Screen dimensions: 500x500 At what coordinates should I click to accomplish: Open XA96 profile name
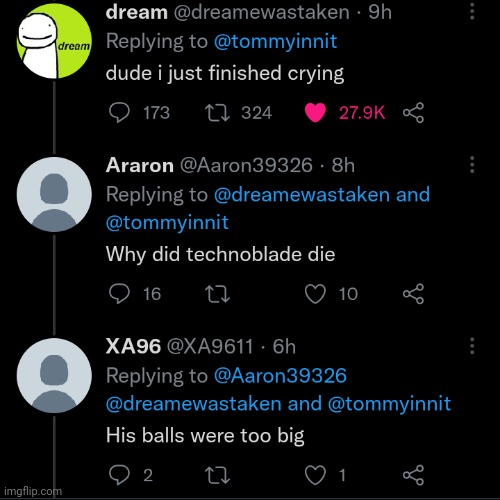pyautogui.click(x=133, y=346)
